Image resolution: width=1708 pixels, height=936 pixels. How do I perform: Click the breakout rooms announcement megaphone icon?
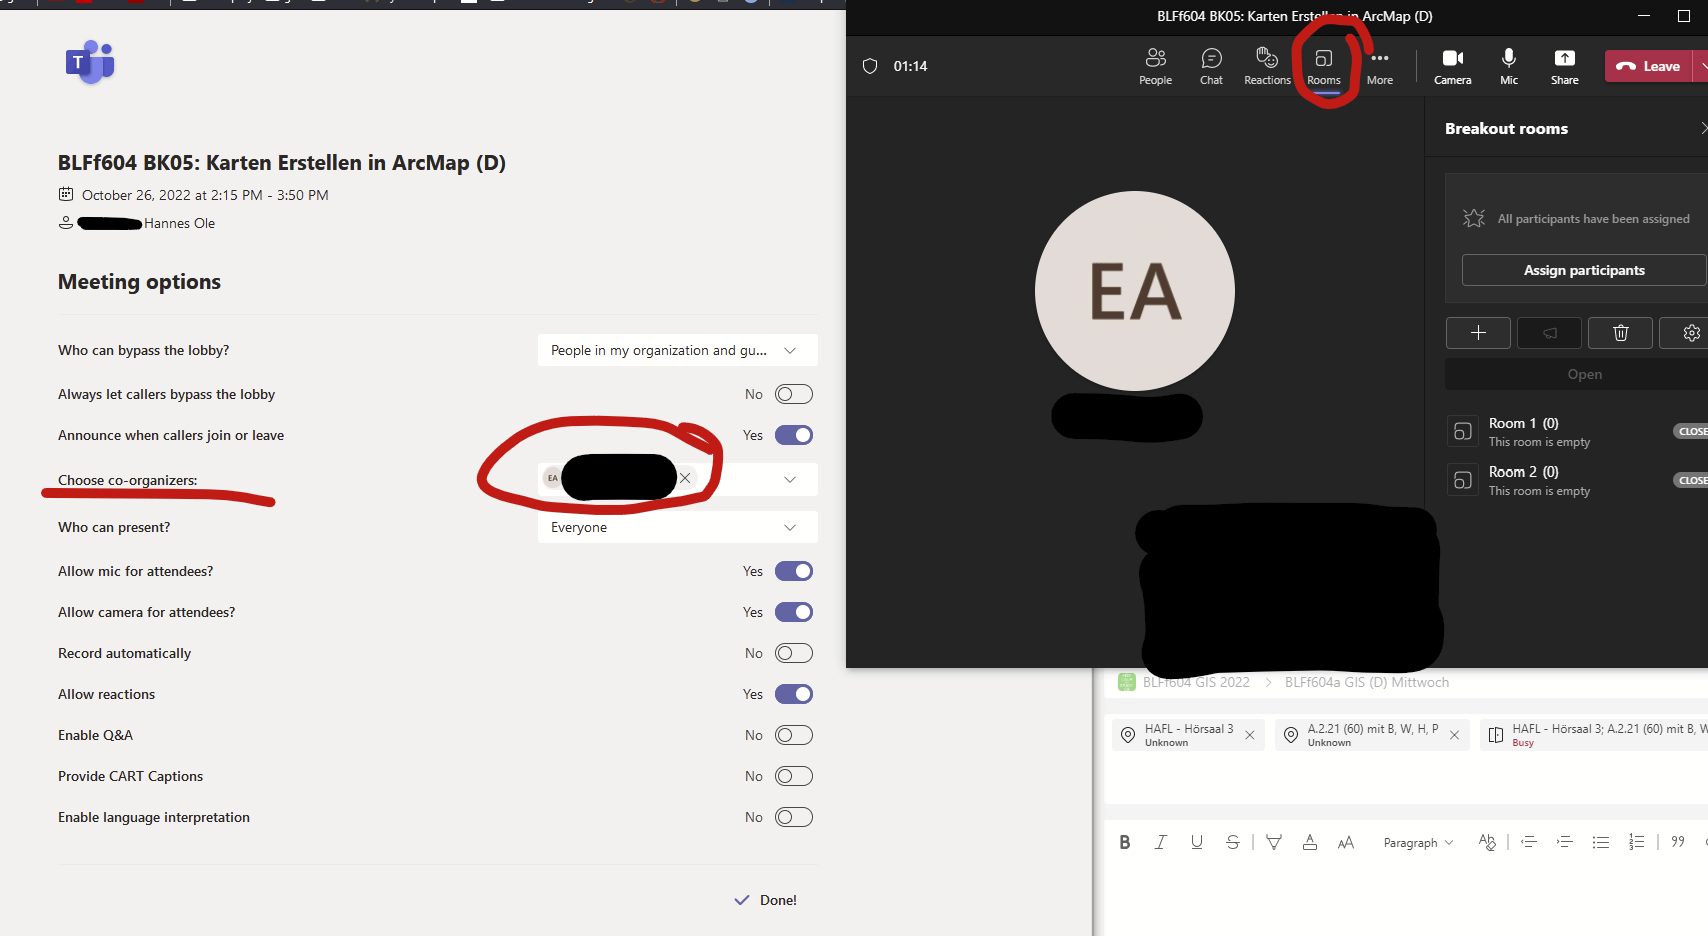tap(1549, 333)
